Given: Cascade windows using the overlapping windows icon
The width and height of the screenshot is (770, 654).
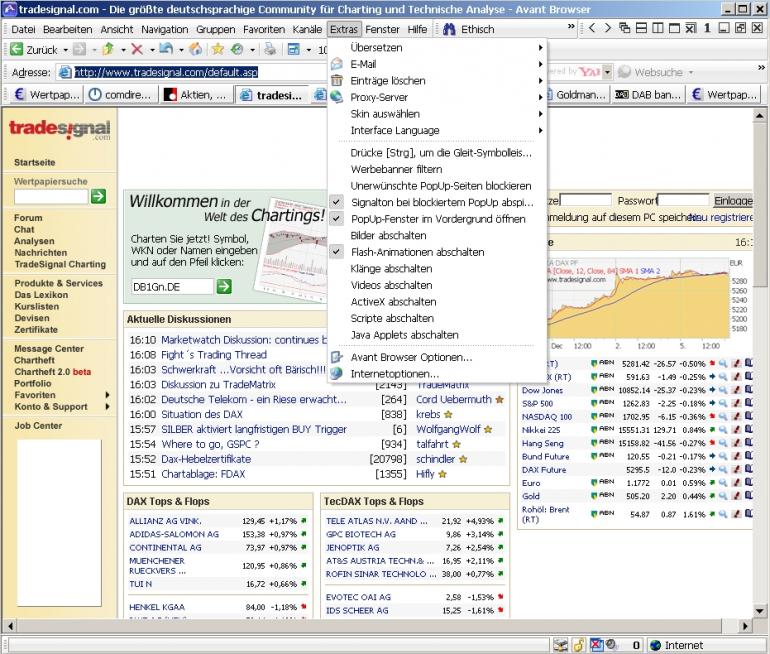Looking at the screenshot, I should click(x=625, y=28).
